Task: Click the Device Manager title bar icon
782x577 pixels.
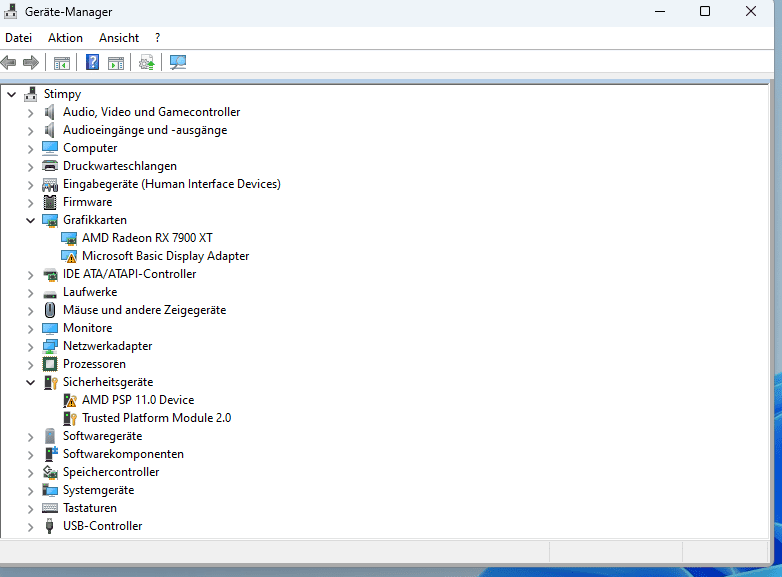Action: point(10,11)
